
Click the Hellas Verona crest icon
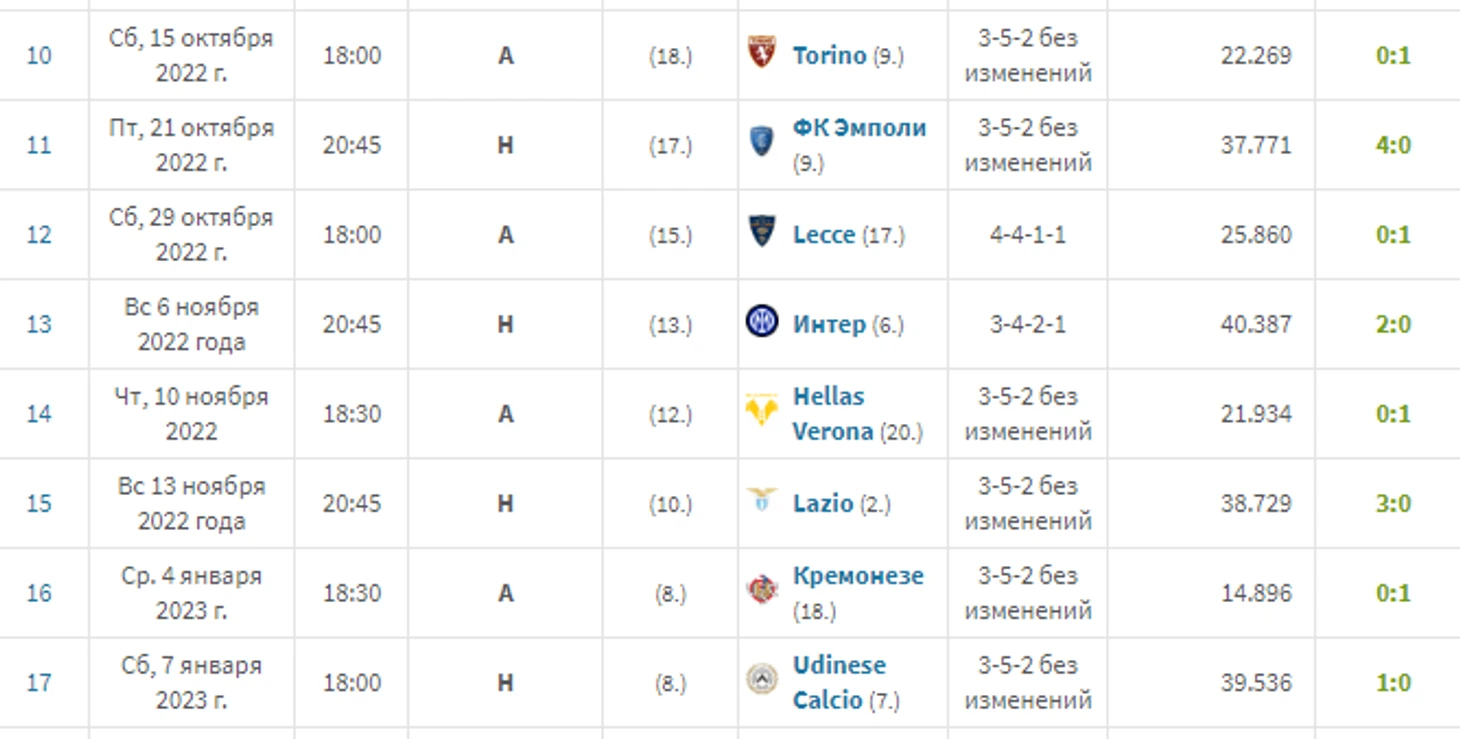(x=762, y=410)
